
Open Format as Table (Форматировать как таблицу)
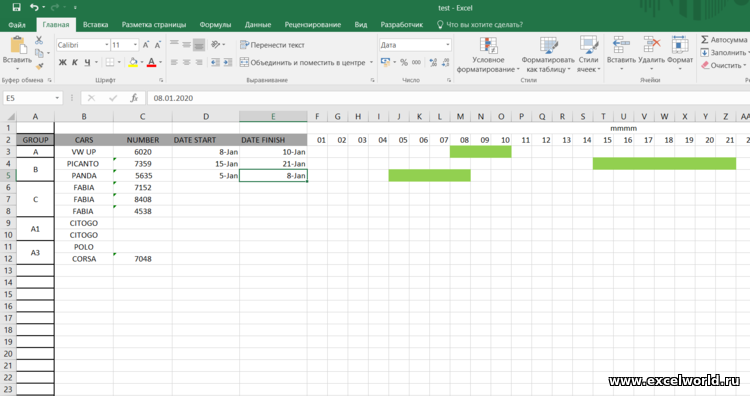tap(548, 55)
